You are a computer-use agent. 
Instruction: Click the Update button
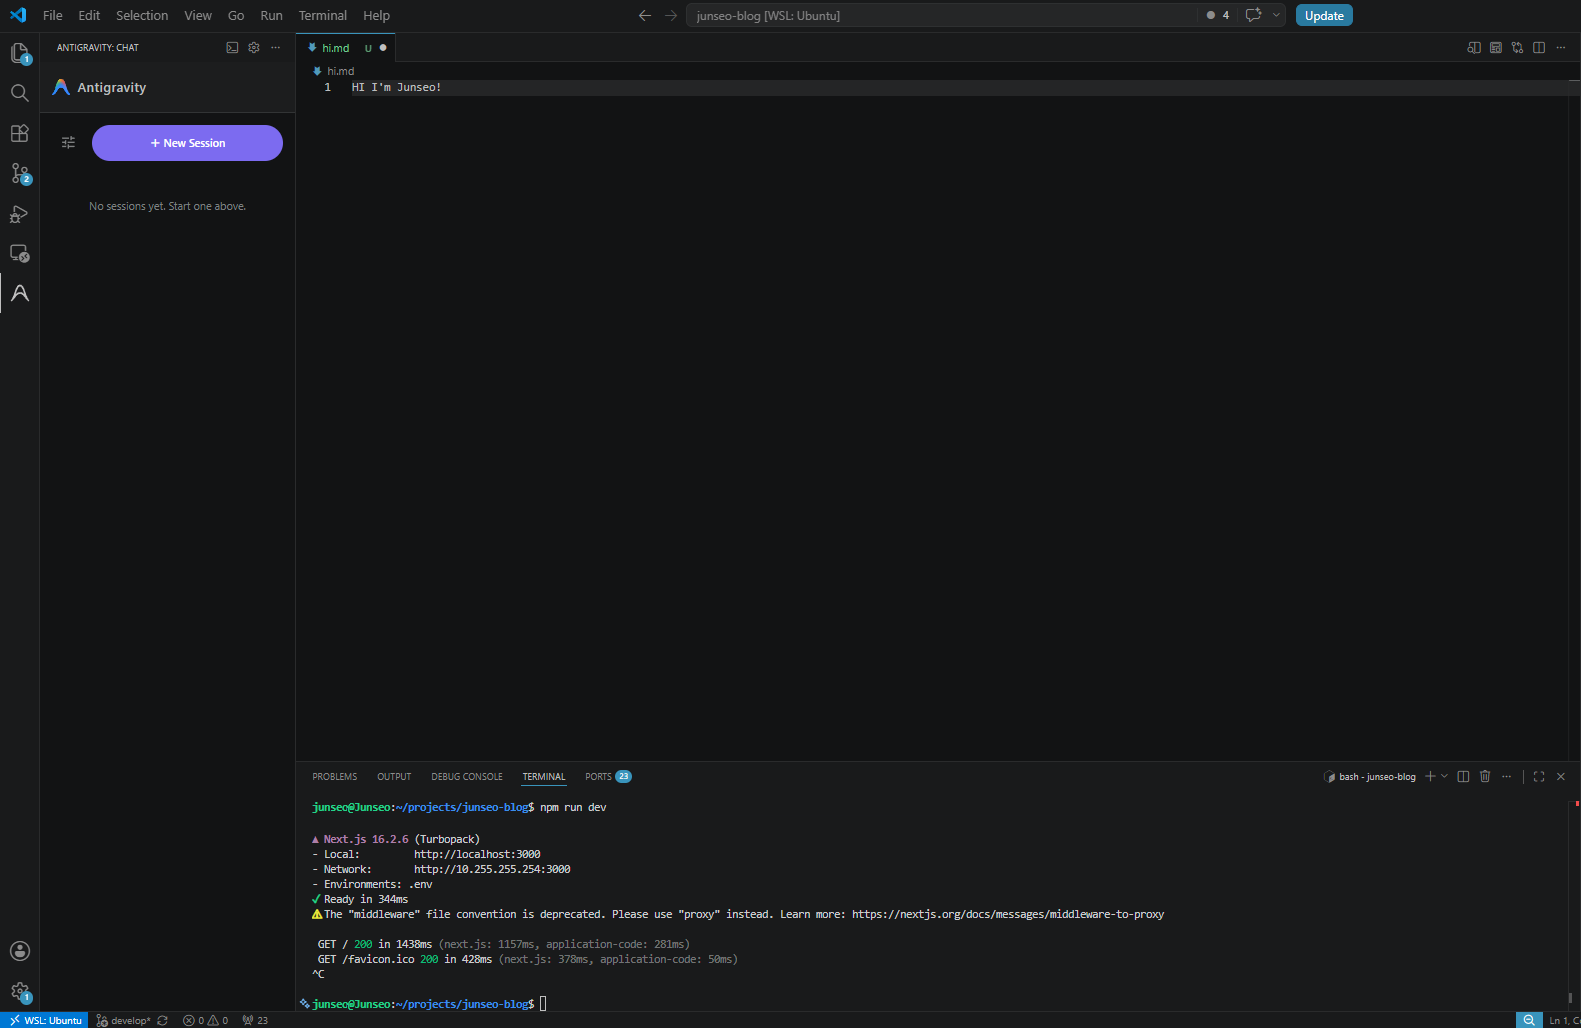[x=1324, y=15]
